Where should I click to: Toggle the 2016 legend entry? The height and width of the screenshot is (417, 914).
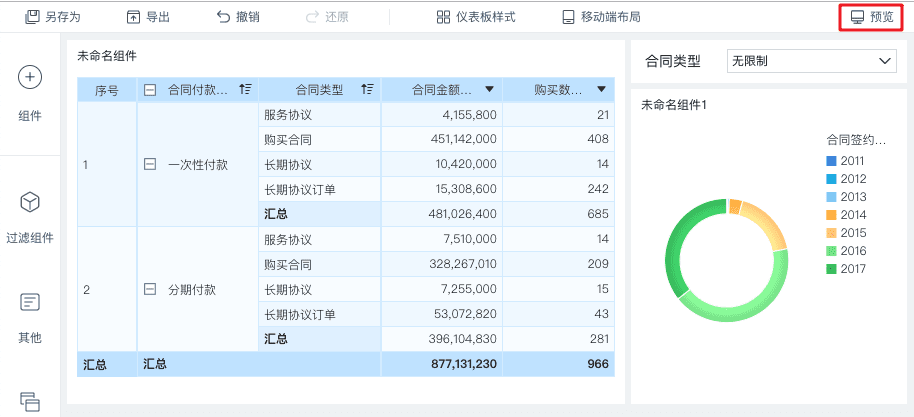click(844, 251)
